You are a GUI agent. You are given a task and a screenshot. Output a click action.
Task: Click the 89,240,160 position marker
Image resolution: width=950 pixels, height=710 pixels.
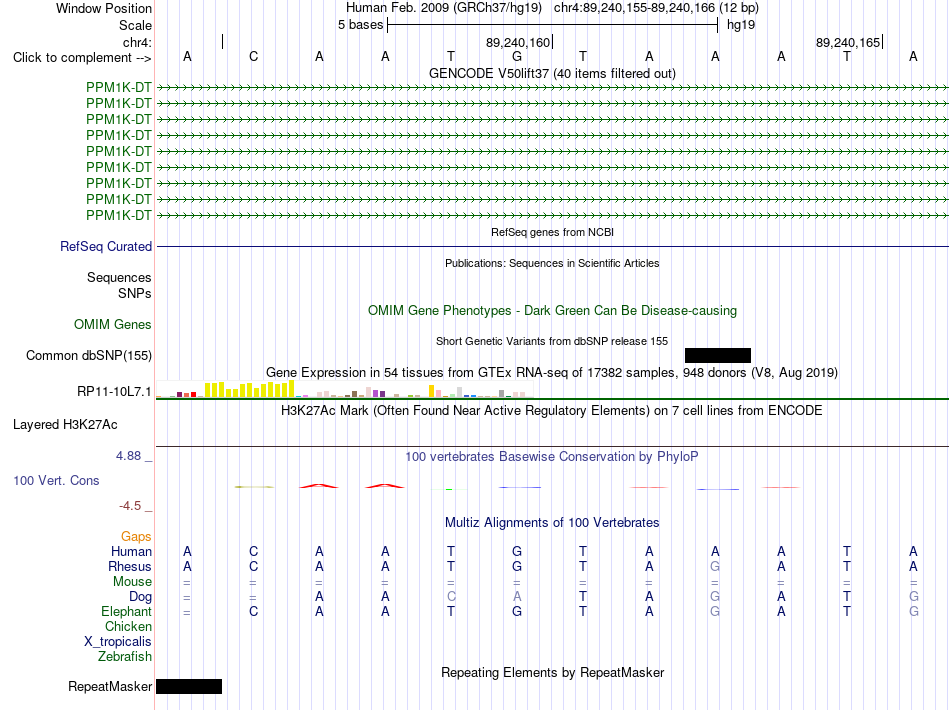[x=517, y=42]
